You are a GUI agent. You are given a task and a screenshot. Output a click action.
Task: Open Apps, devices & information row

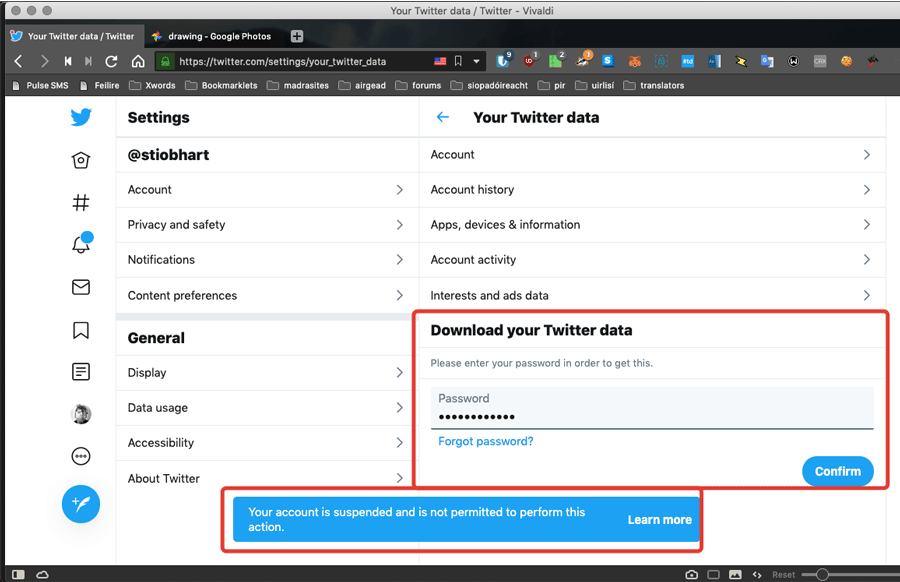652,225
